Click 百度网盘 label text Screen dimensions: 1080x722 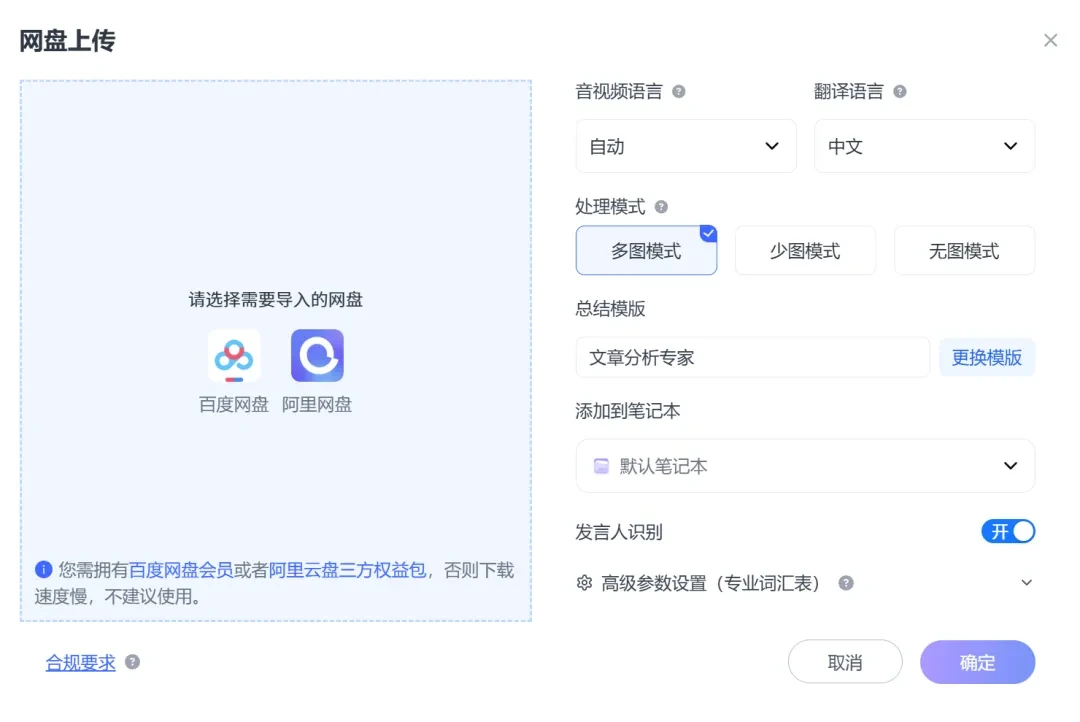coord(234,404)
